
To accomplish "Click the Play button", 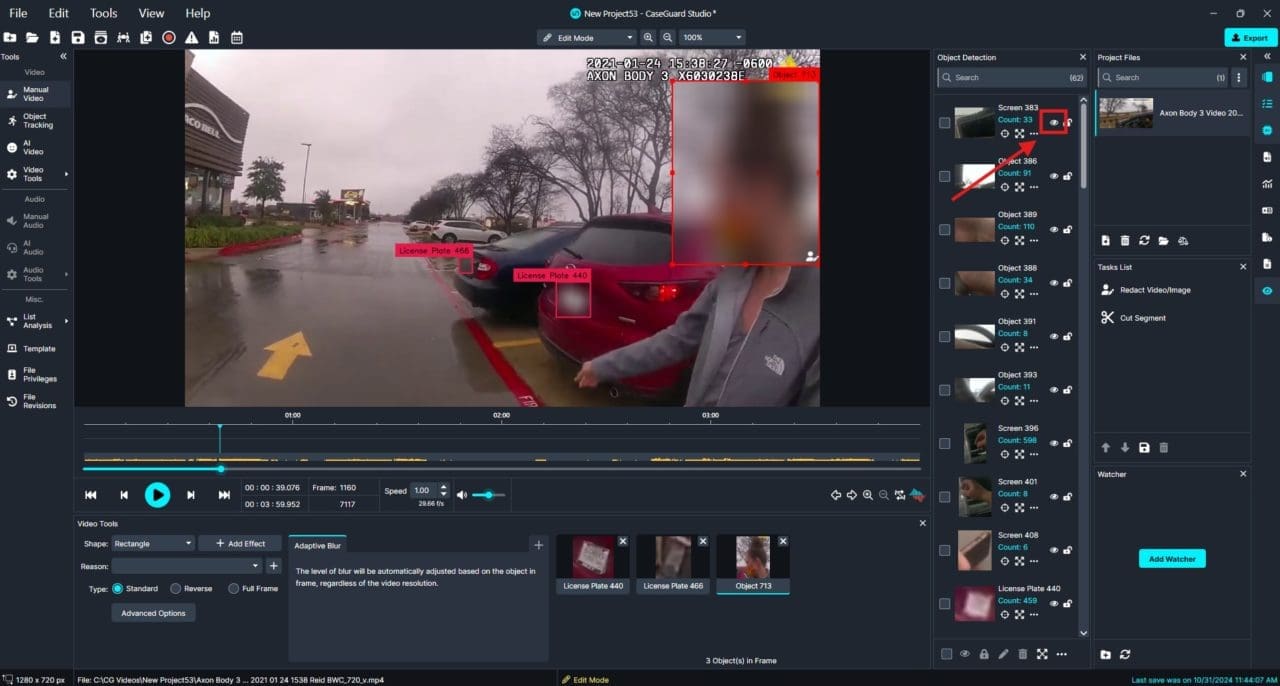I will pyautogui.click(x=157, y=494).
